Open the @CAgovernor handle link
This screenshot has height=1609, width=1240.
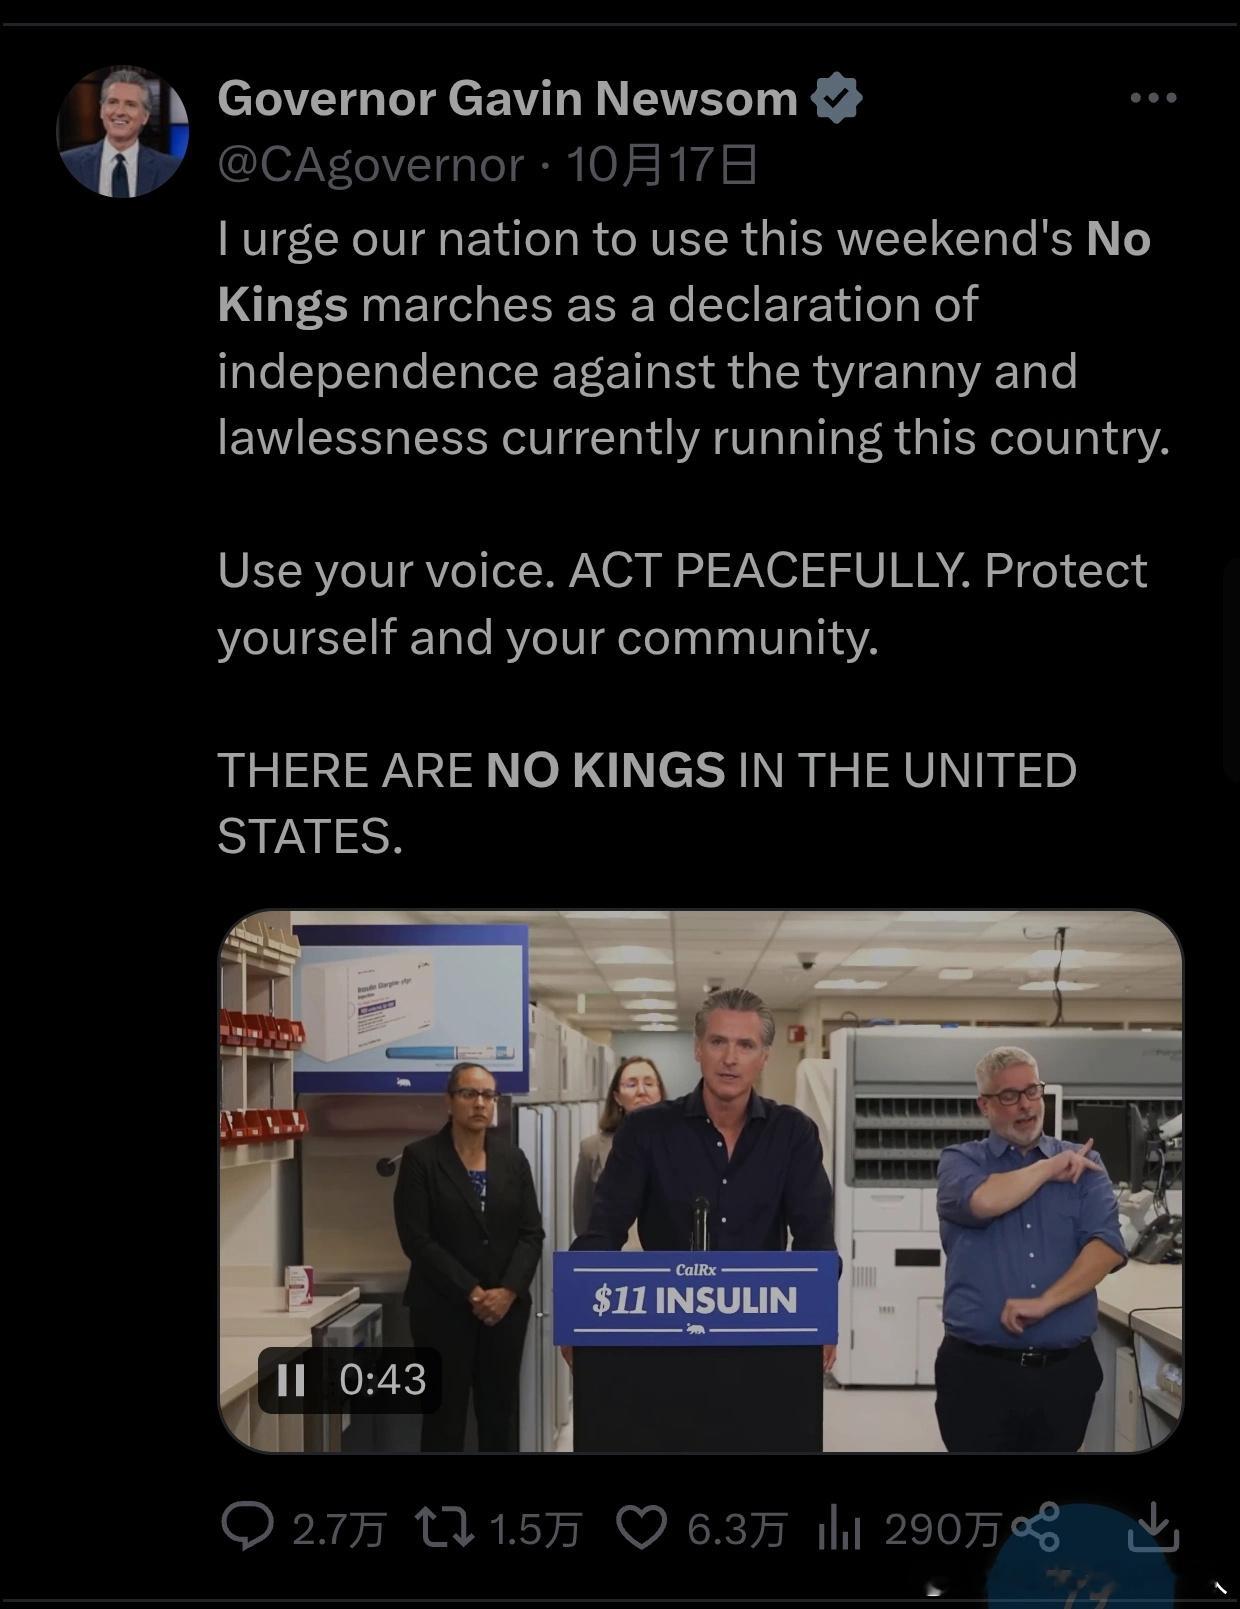pos(371,165)
